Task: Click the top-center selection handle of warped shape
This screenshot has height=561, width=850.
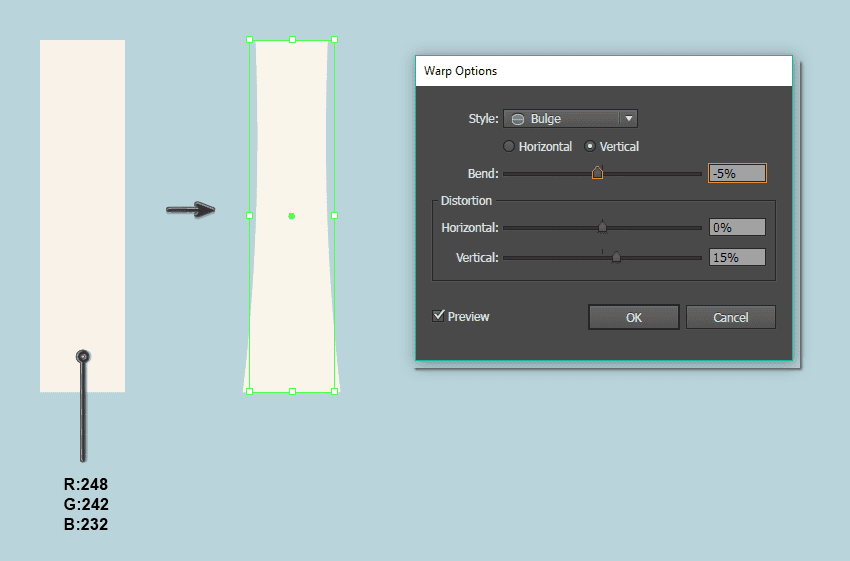Action: coord(292,40)
